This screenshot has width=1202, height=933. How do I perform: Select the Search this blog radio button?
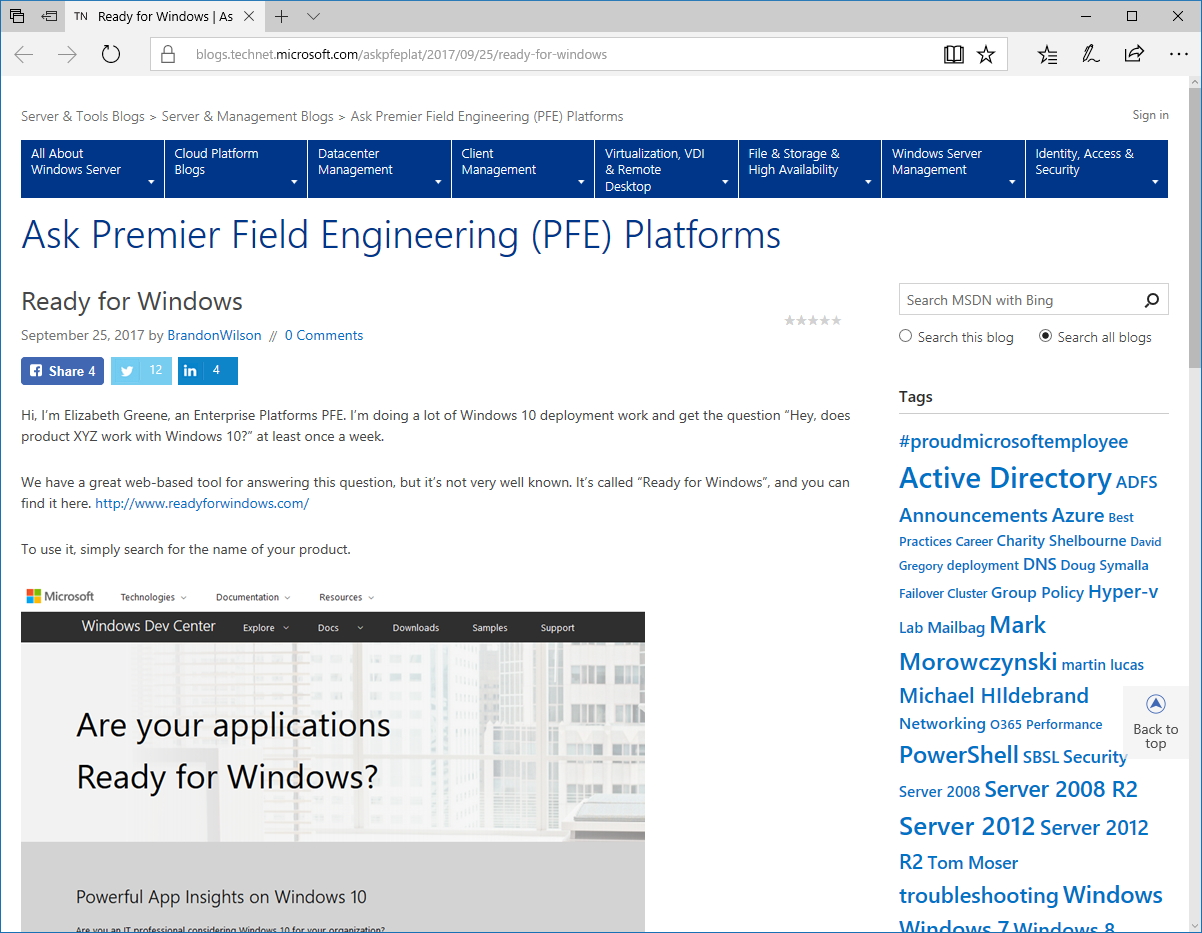point(905,336)
